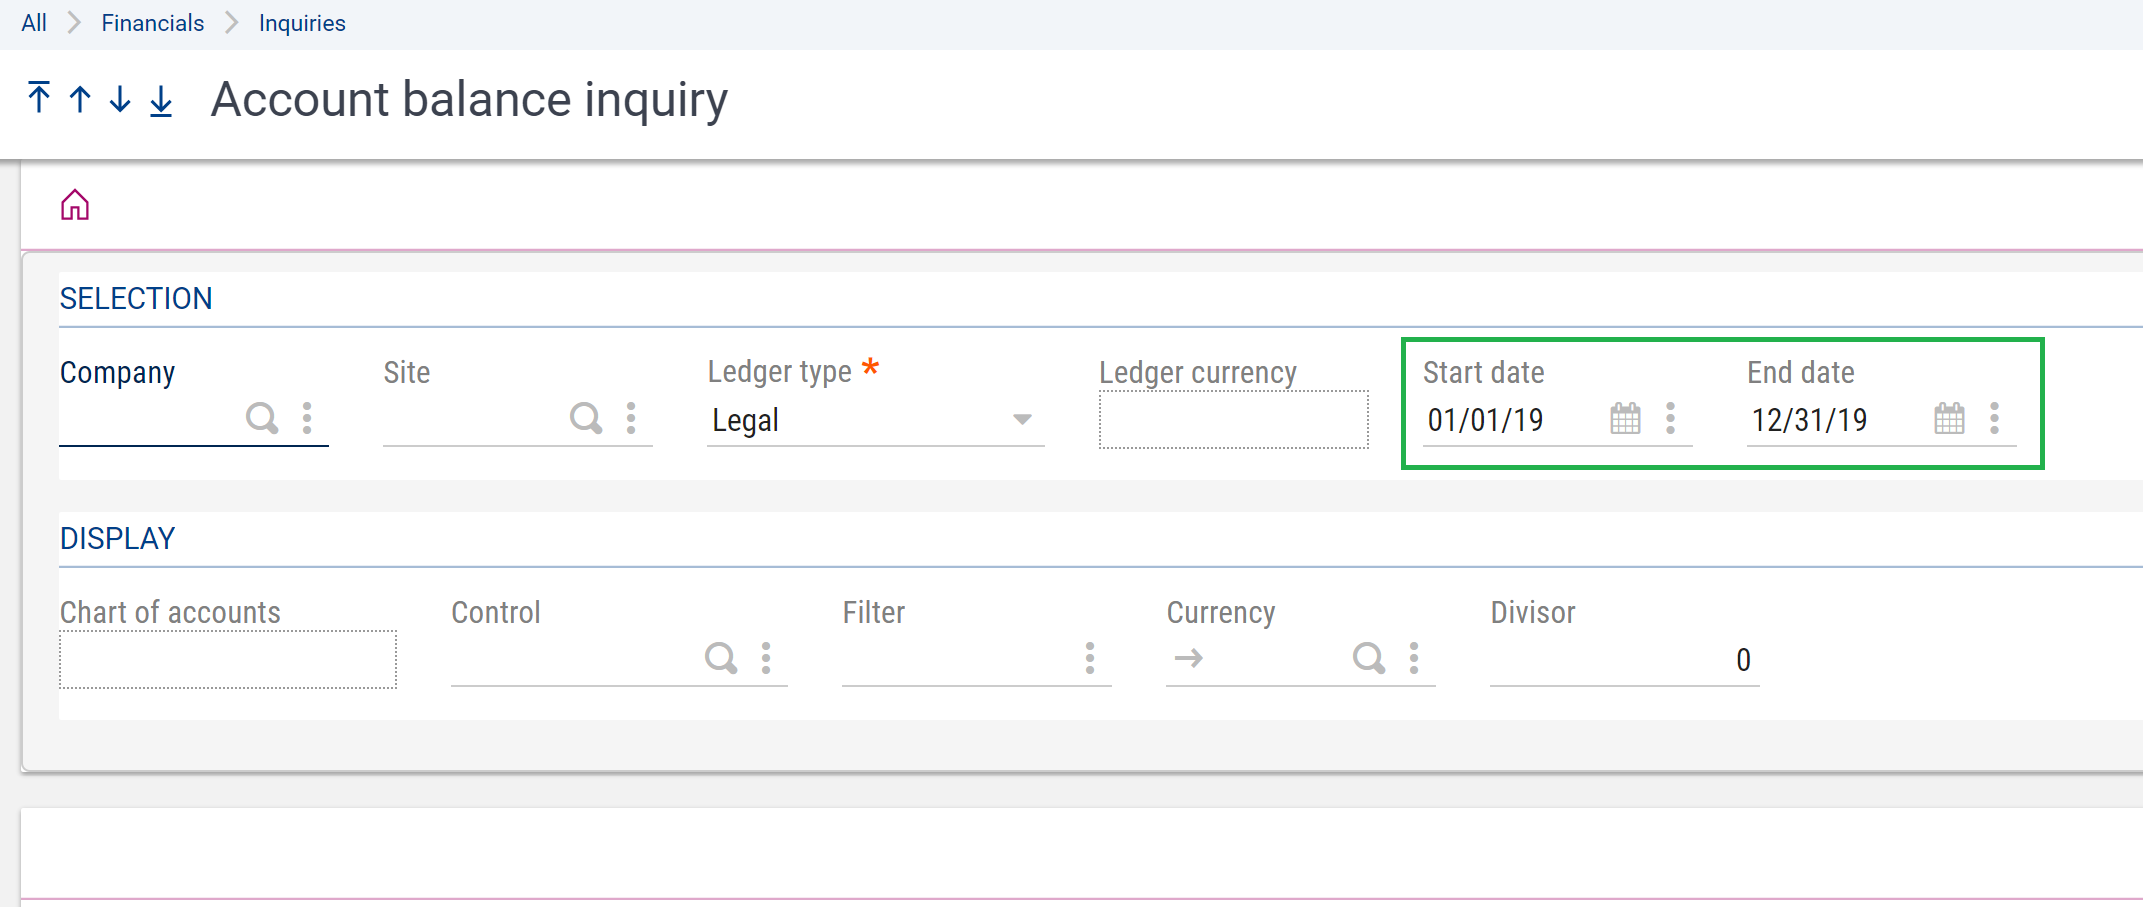Click the All breadcrumb link
This screenshot has width=2143, height=907.
tap(33, 22)
